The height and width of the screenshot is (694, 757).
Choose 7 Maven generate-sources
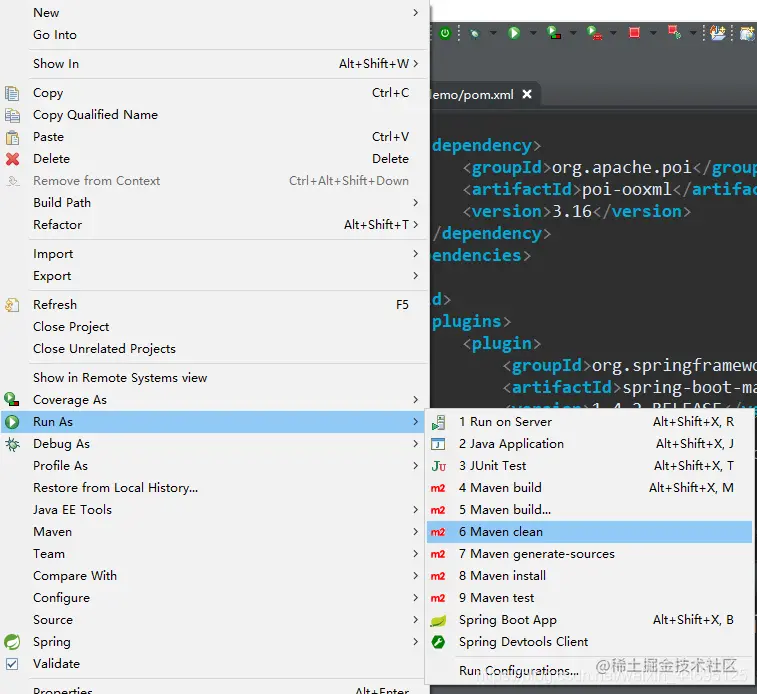pyautogui.click(x=589, y=554)
